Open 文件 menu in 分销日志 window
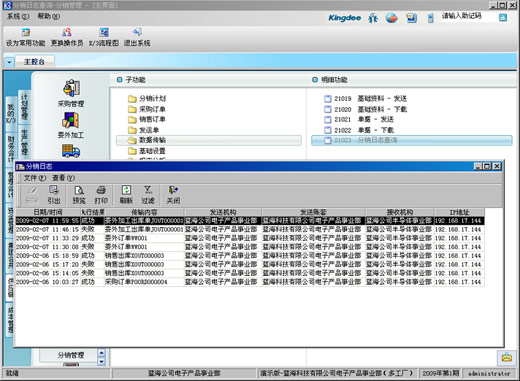This screenshot has width=520, height=381. [x=34, y=178]
